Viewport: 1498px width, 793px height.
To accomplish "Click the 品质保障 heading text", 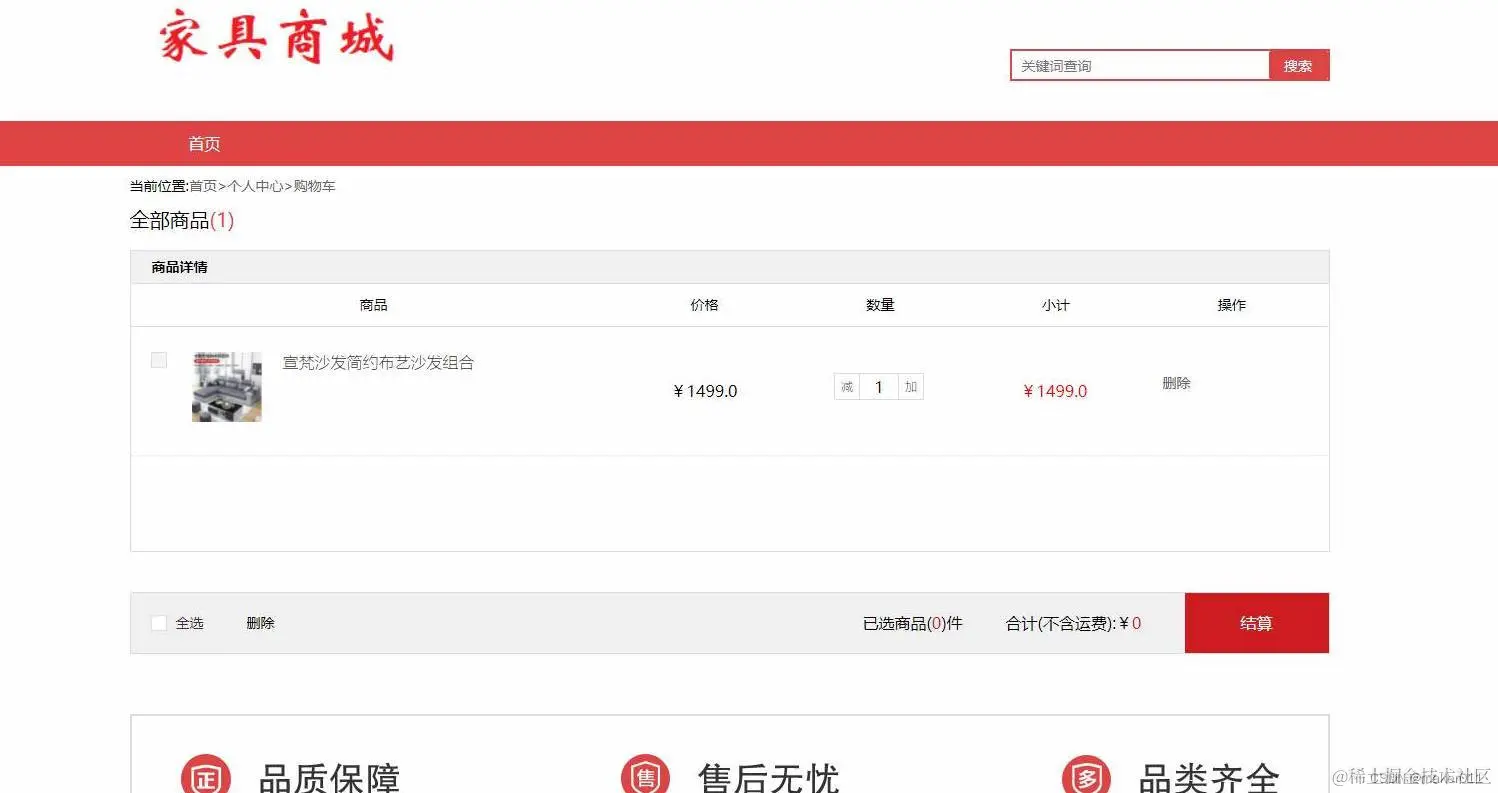I will tap(329, 778).
